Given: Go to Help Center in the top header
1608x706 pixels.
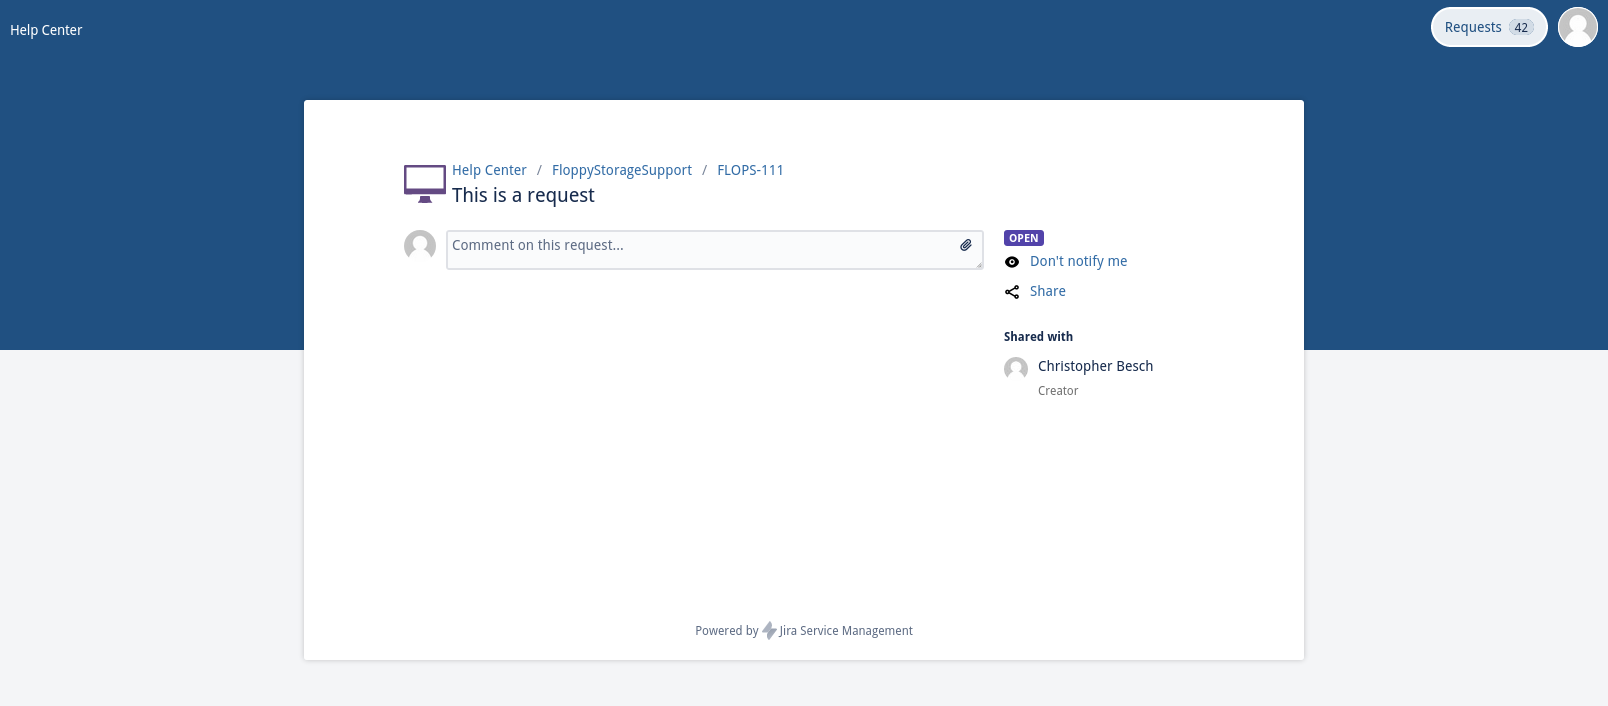Looking at the screenshot, I should tap(46, 30).
